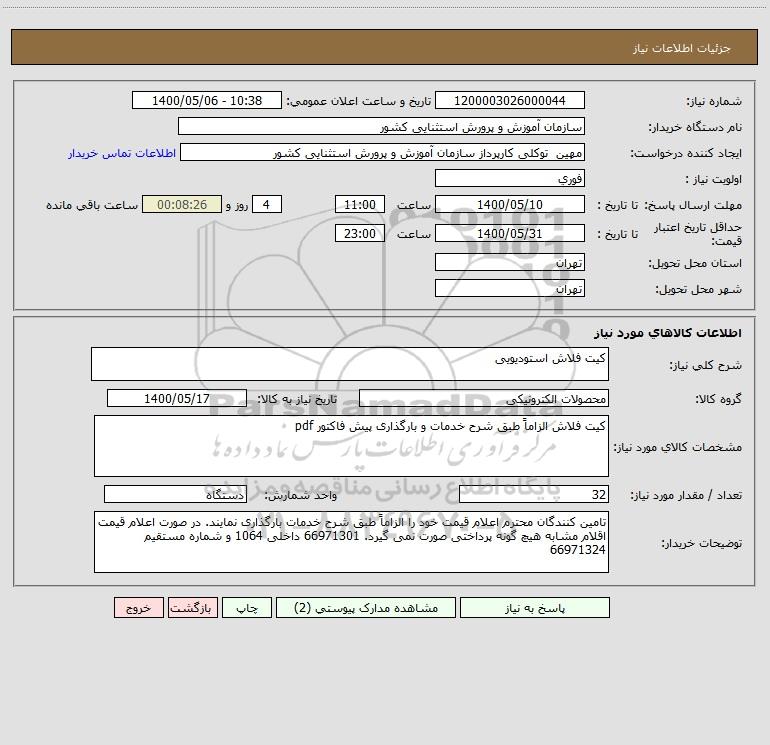Click the خروج exit button
Image resolution: width=770 pixels, height=745 pixels.
pos(138,607)
